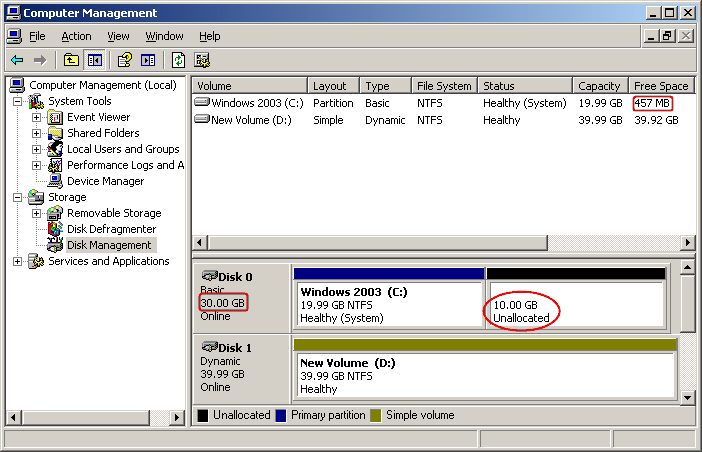Click the 39.92 GB free space cell
Image resolution: width=702 pixels, height=452 pixels.
coord(656,120)
